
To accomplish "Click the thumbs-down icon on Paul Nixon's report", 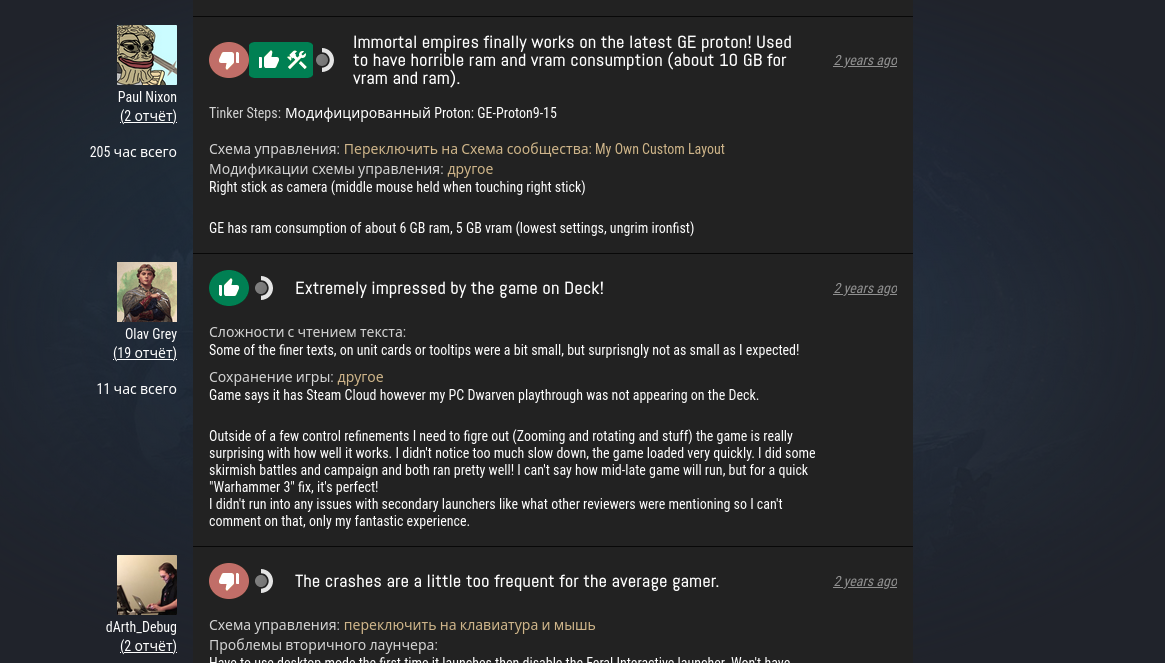I will (x=229, y=60).
